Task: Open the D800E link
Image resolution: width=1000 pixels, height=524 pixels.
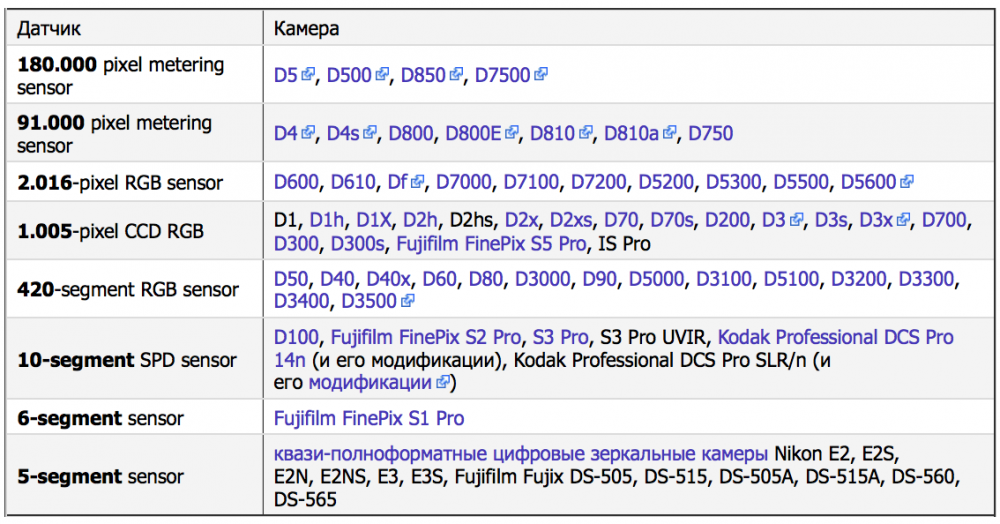Action: point(473,133)
